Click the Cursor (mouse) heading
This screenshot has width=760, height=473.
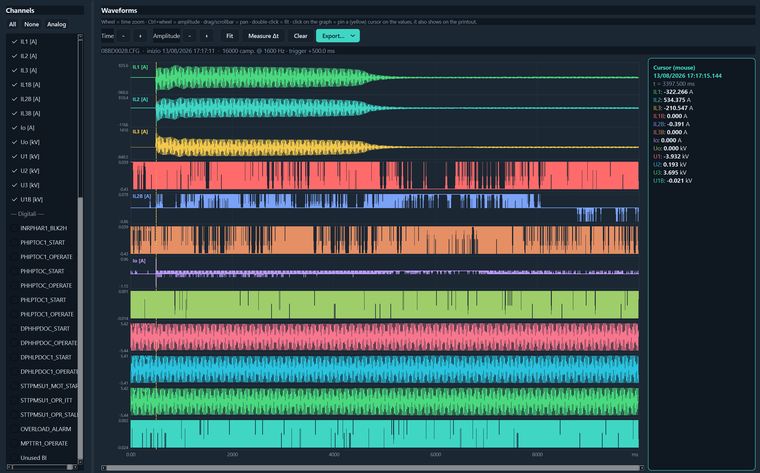coord(674,68)
